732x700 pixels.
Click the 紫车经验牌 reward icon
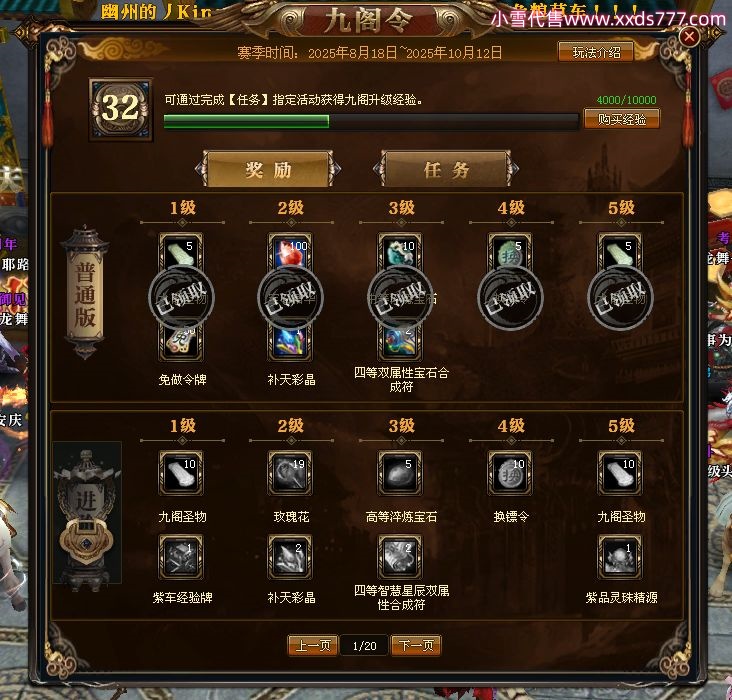coord(181,557)
